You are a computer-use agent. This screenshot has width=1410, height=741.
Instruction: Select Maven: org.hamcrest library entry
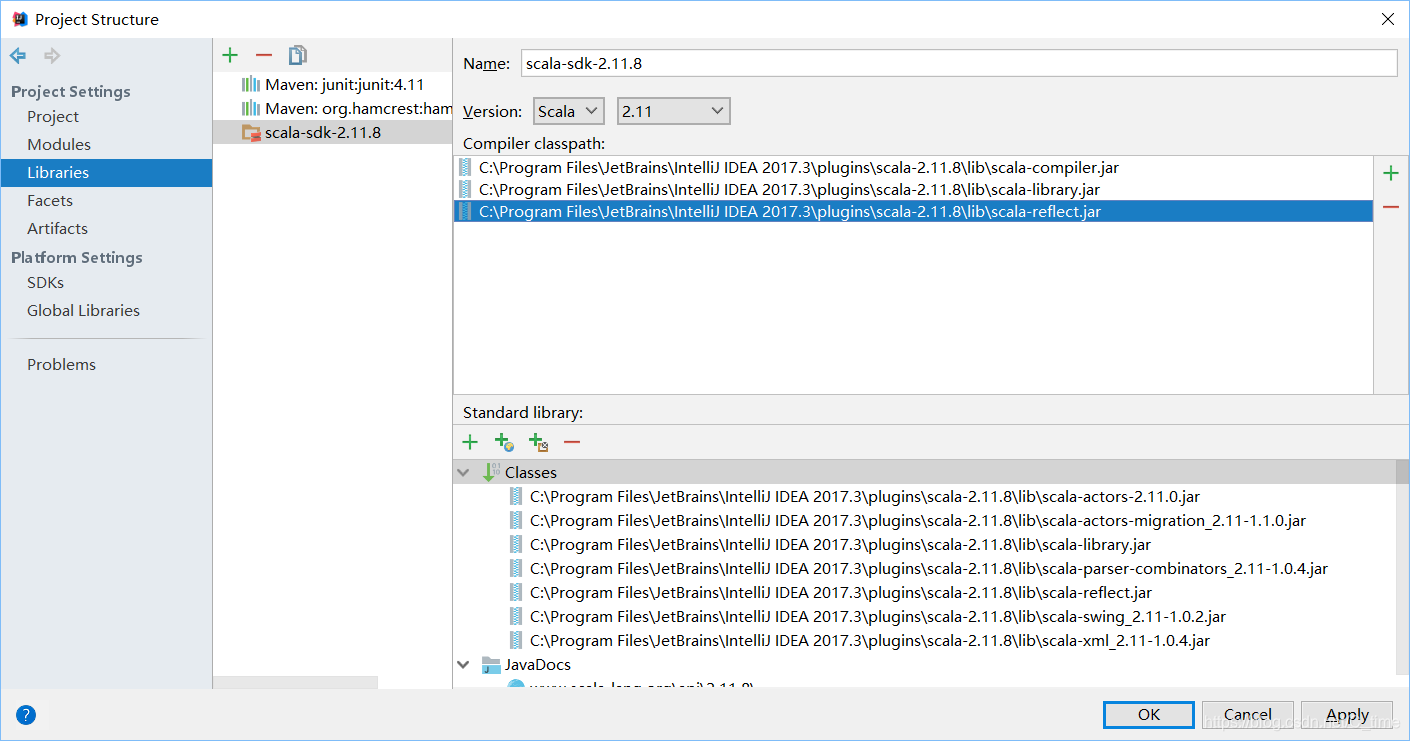(333, 108)
